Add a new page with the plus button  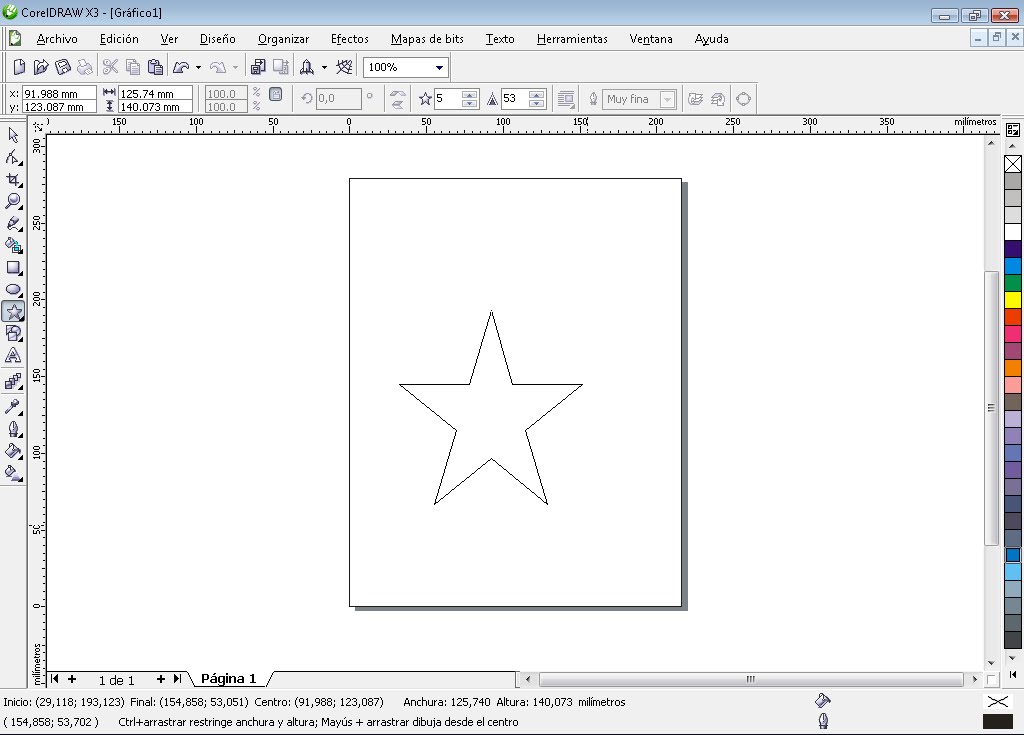point(160,679)
